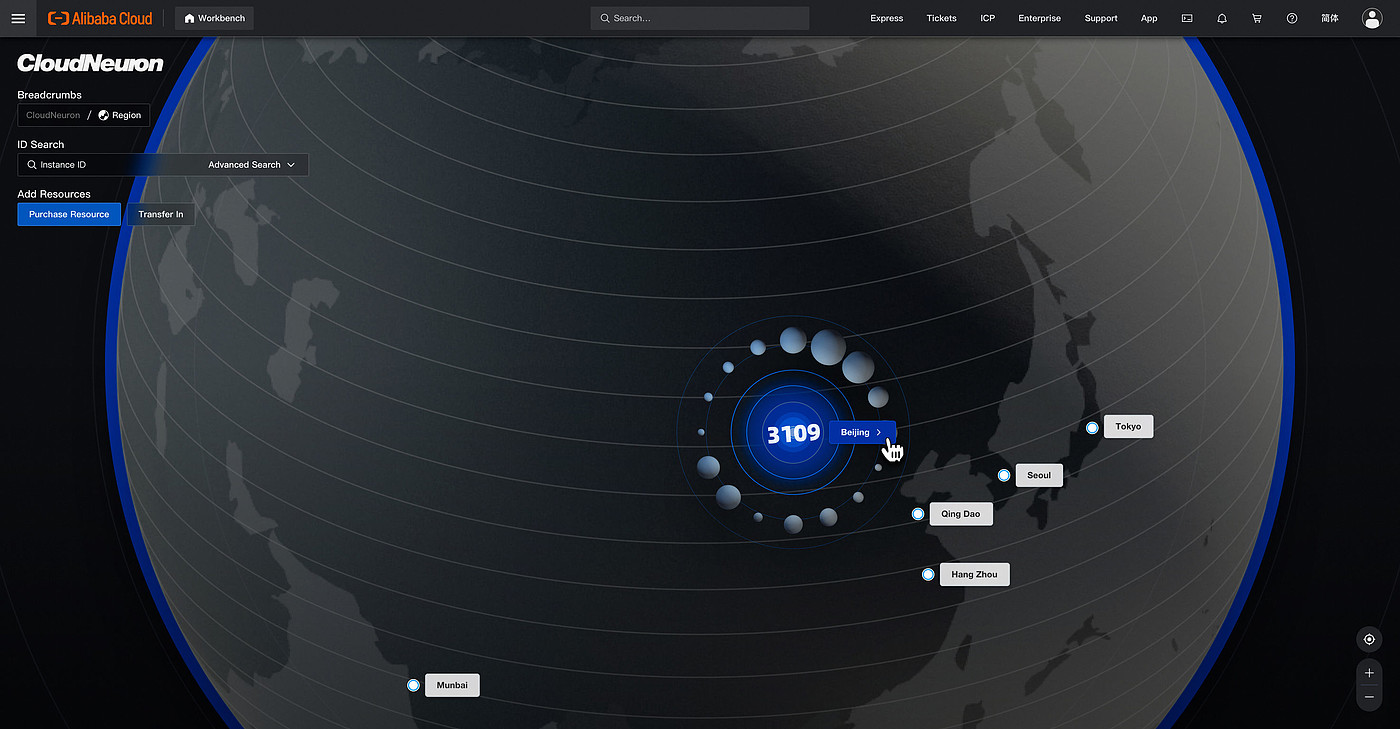Screen dimensions: 1400x729
Task: Open the hamburger navigation menu
Action: [x=18, y=18]
